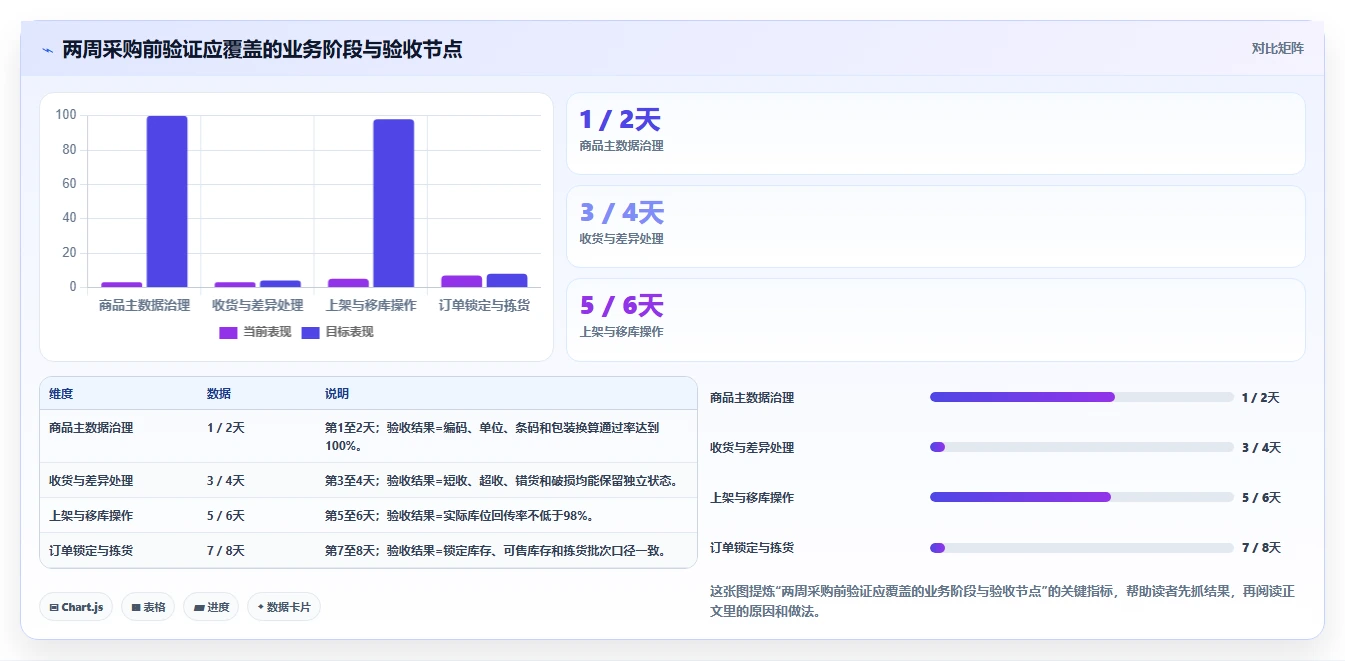Viewport: 1345px width, 661px height.
Task: Click the 数据 column header
Action: pos(219,394)
